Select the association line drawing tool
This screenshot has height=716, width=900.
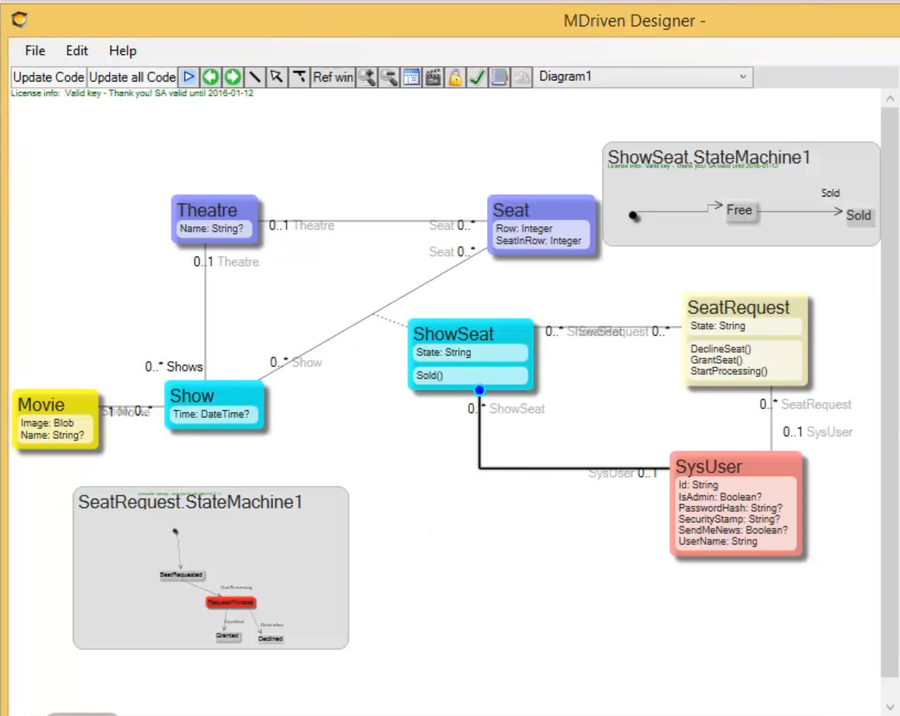pos(254,76)
